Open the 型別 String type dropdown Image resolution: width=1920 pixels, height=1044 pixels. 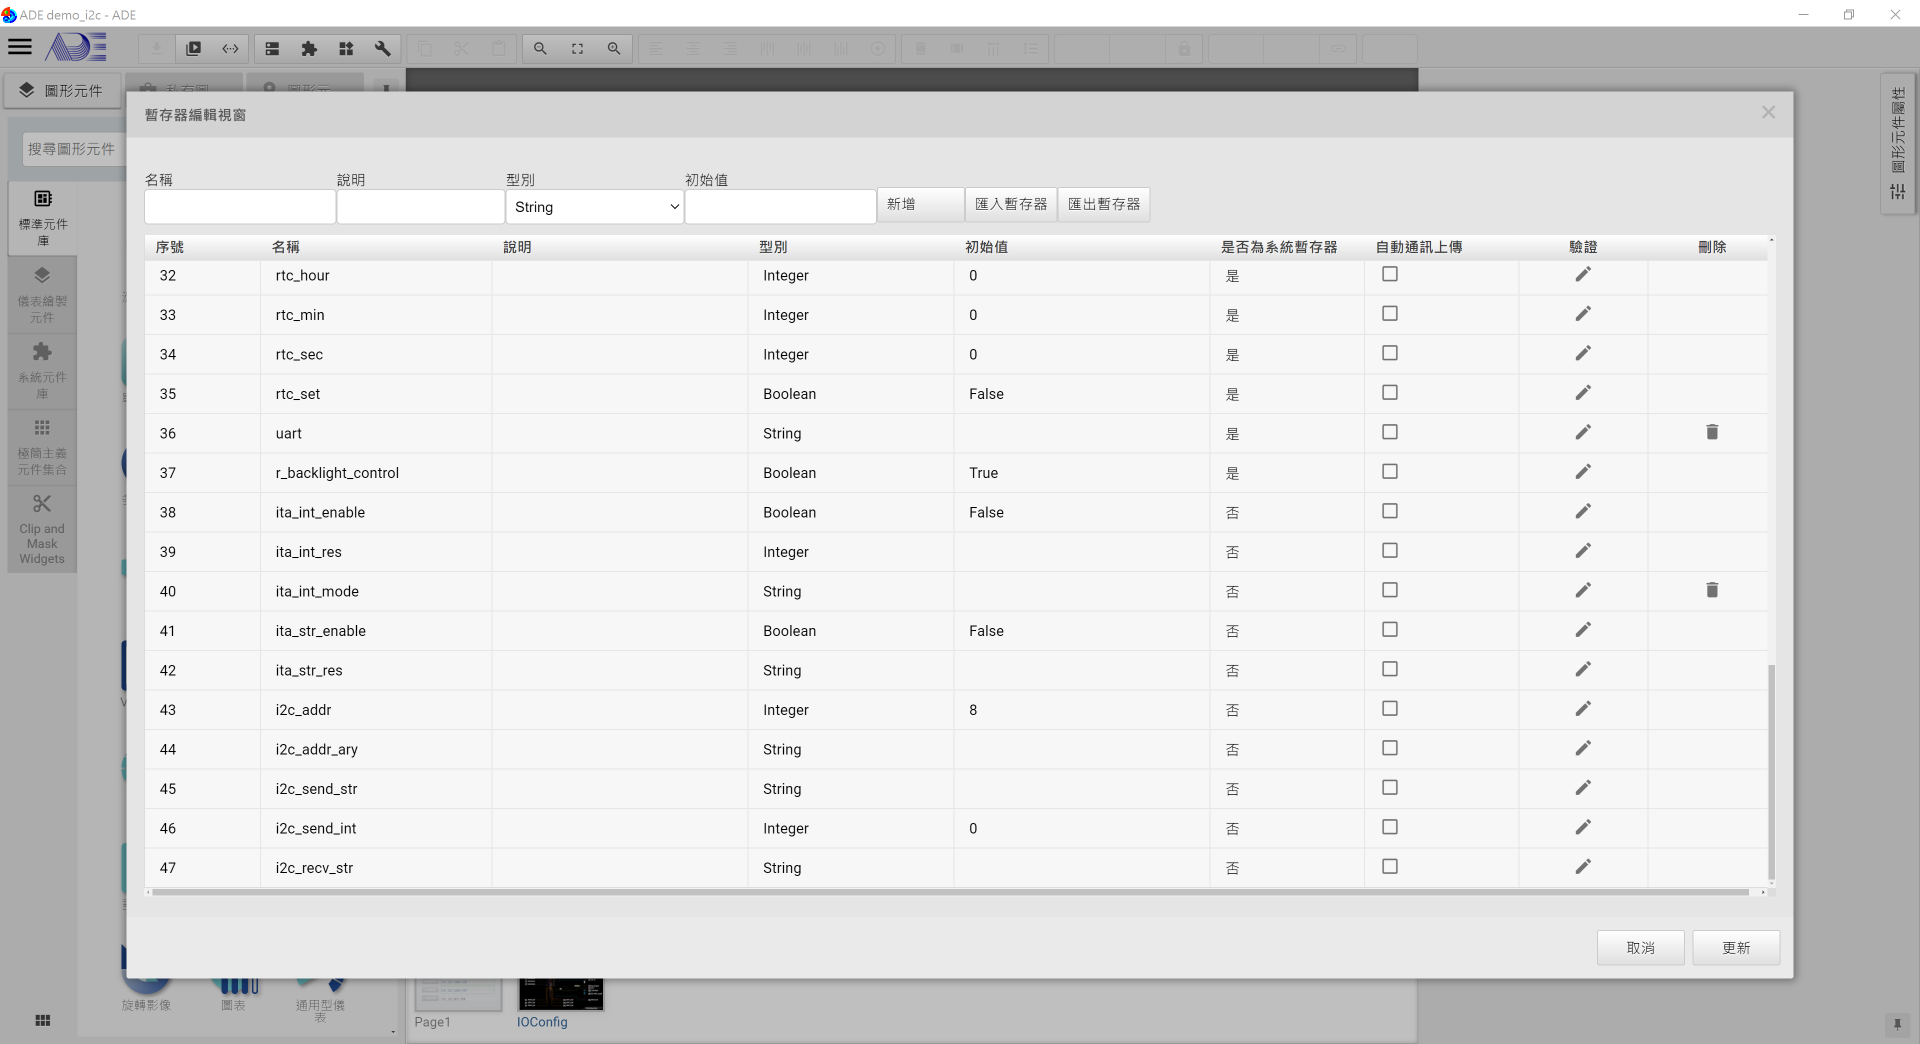[x=595, y=207]
